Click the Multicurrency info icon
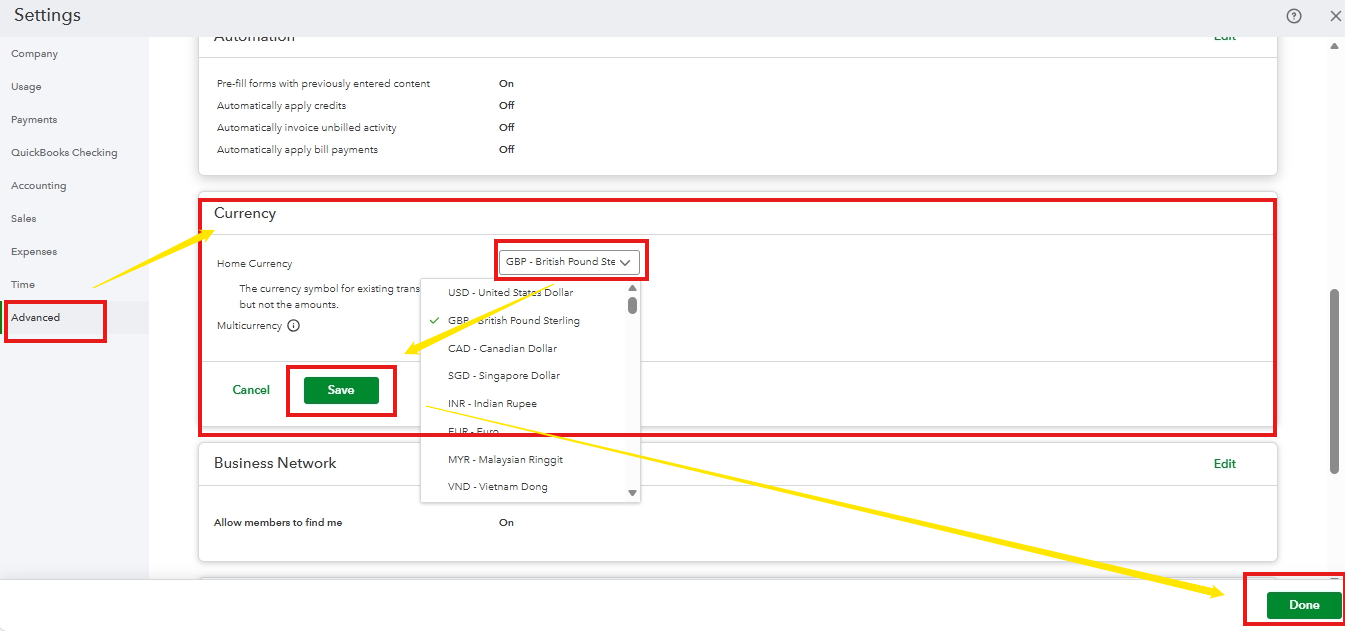The height and width of the screenshot is (631, 1345). coord(293,326)
